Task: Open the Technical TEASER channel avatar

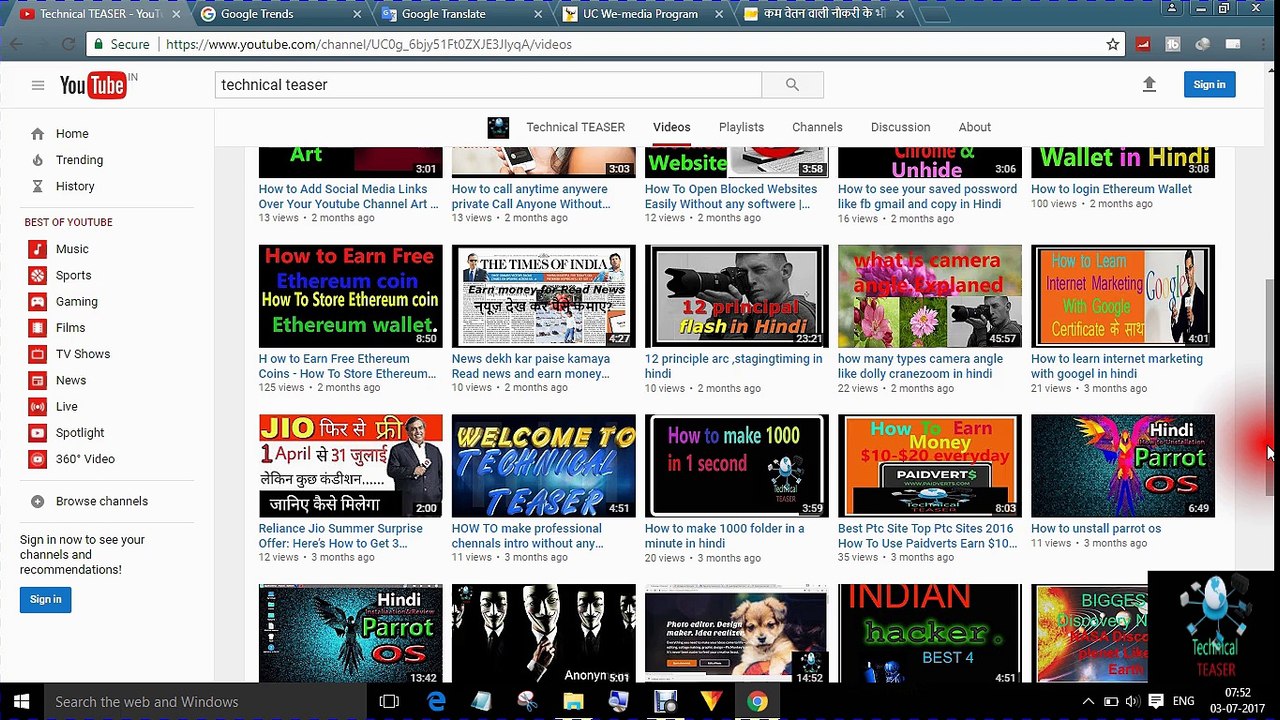Action: 498,127
